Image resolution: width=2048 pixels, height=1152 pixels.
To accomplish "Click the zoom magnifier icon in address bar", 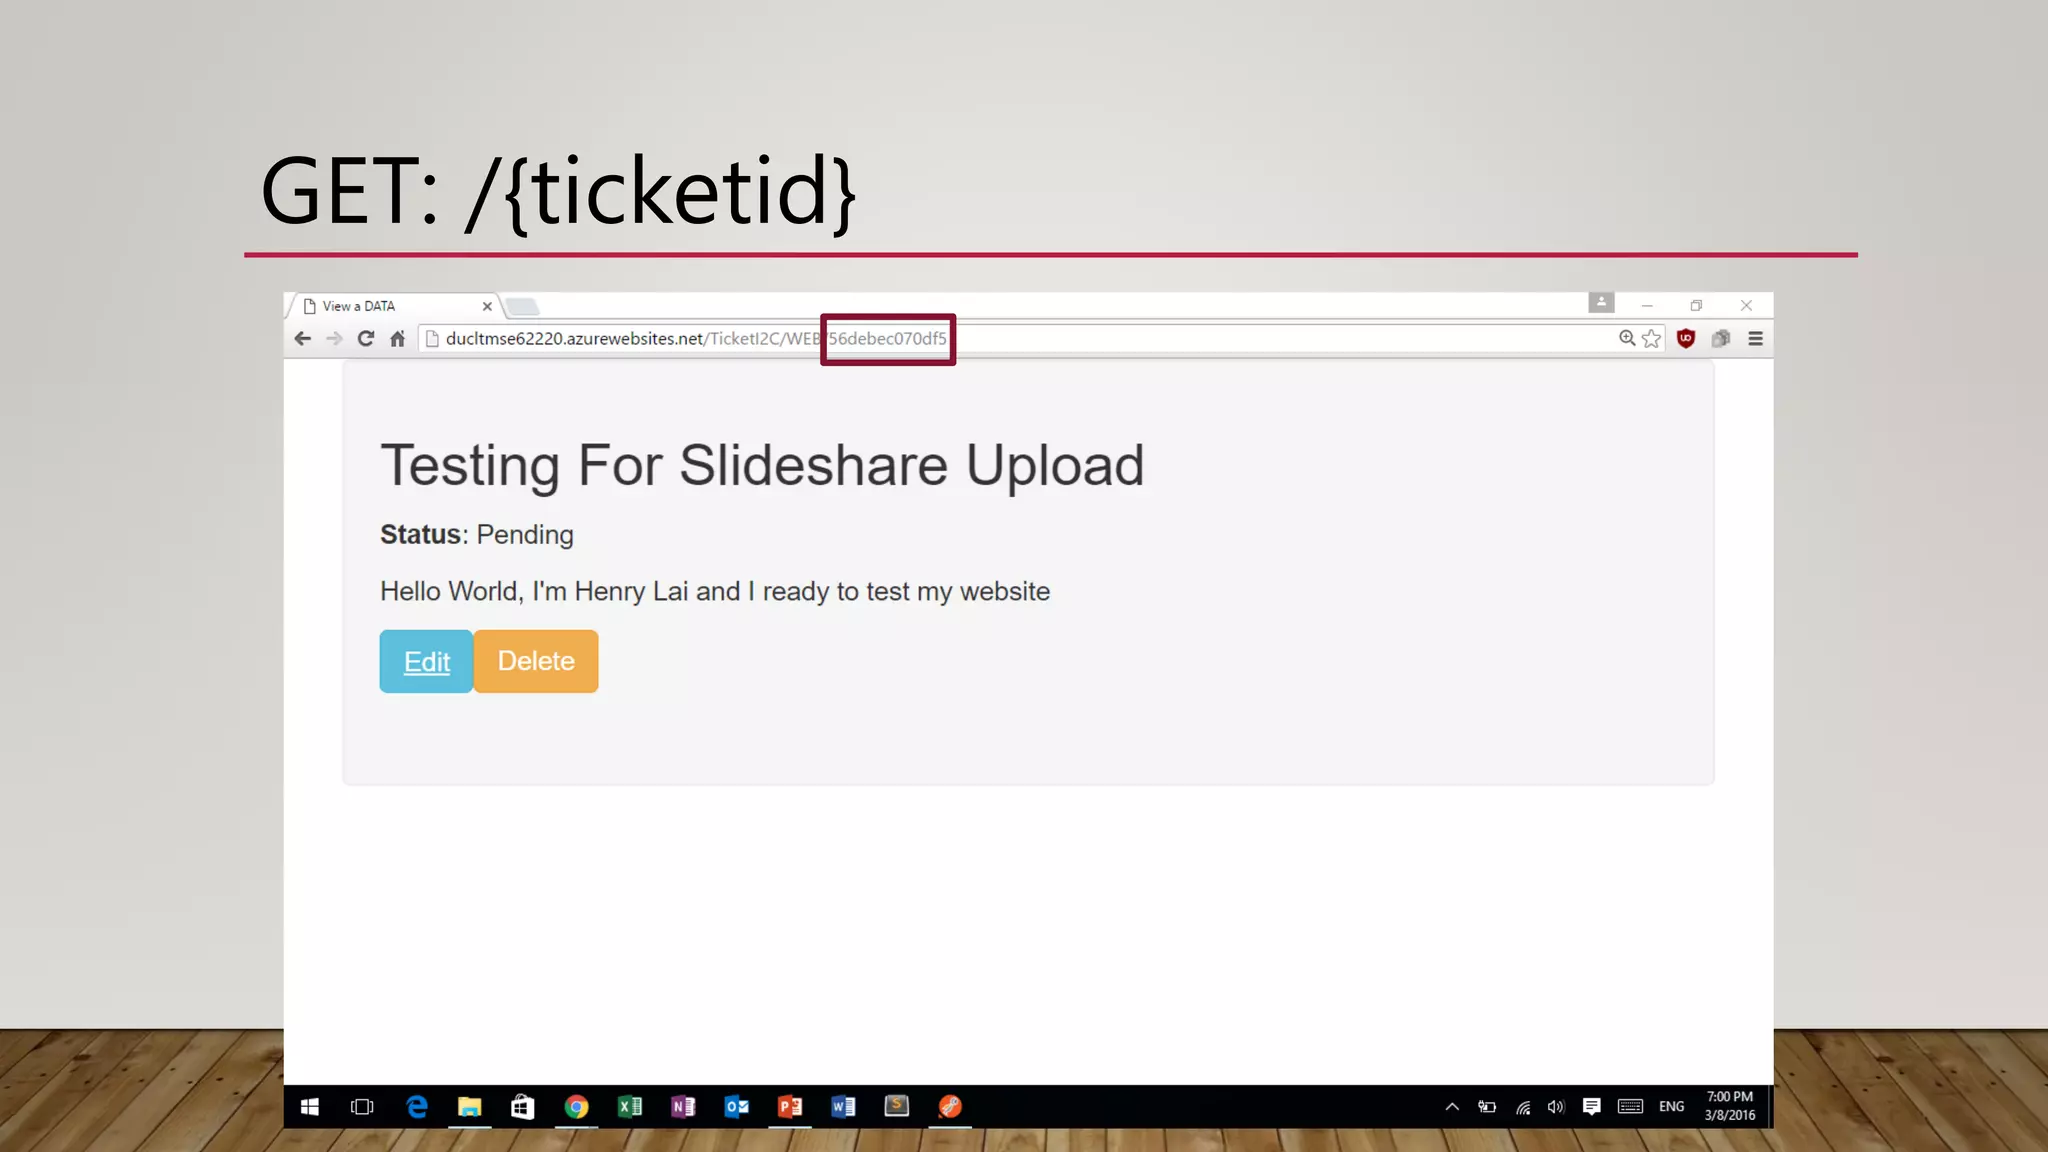I will click(1627, 339).
